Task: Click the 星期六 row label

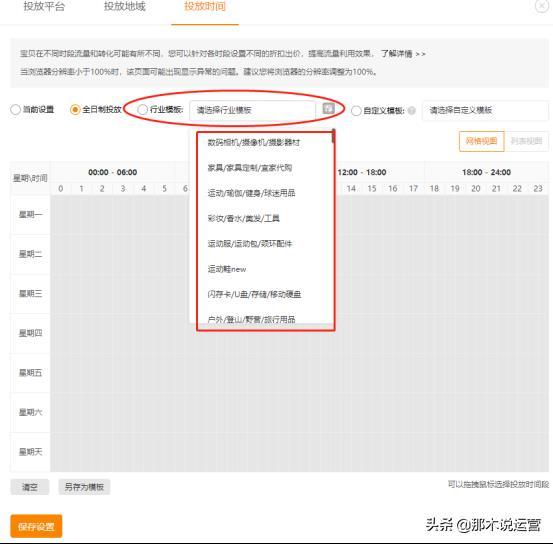Action: (x=30, y=412)
